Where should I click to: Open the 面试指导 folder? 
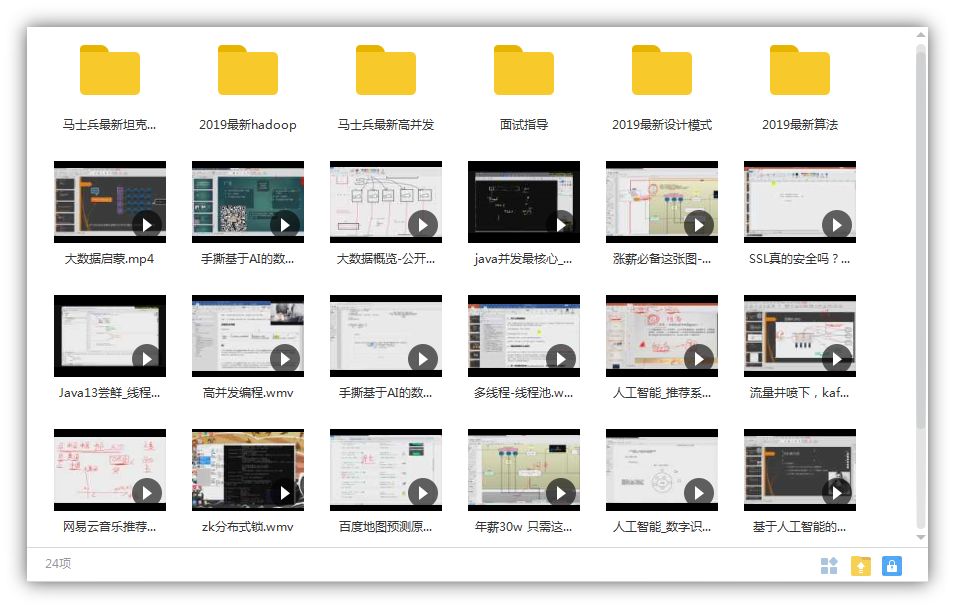point(523,70)
